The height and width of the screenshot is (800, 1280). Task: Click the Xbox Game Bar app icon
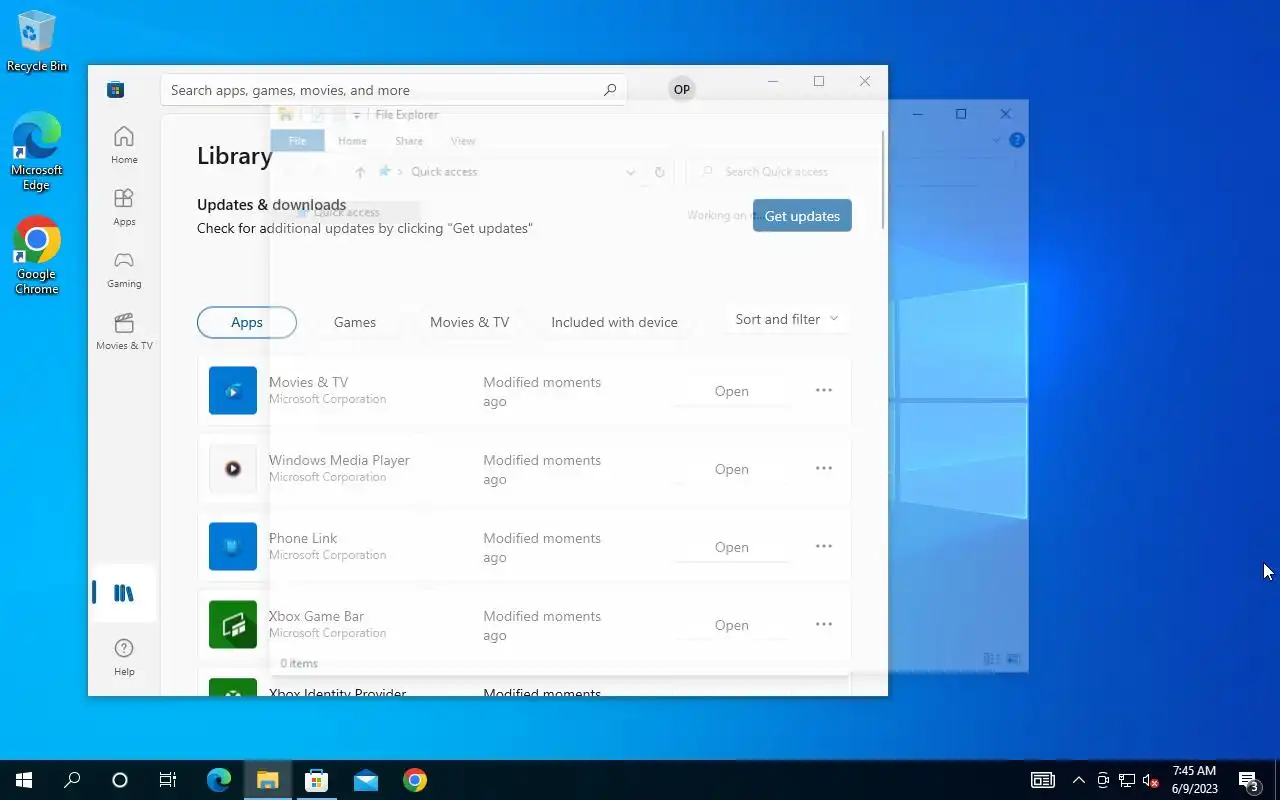pos(233,624)
